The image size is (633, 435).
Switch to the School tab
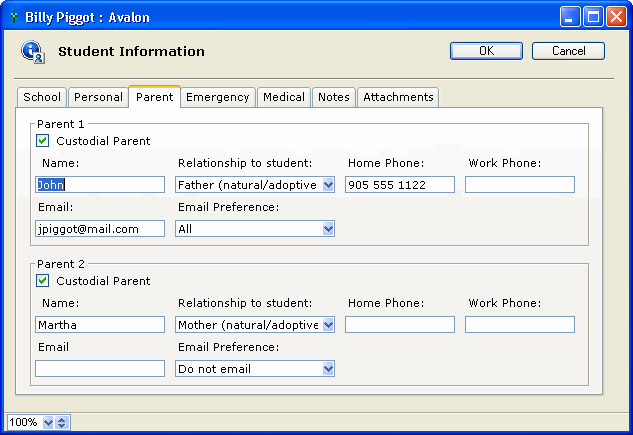pos(42,97)
